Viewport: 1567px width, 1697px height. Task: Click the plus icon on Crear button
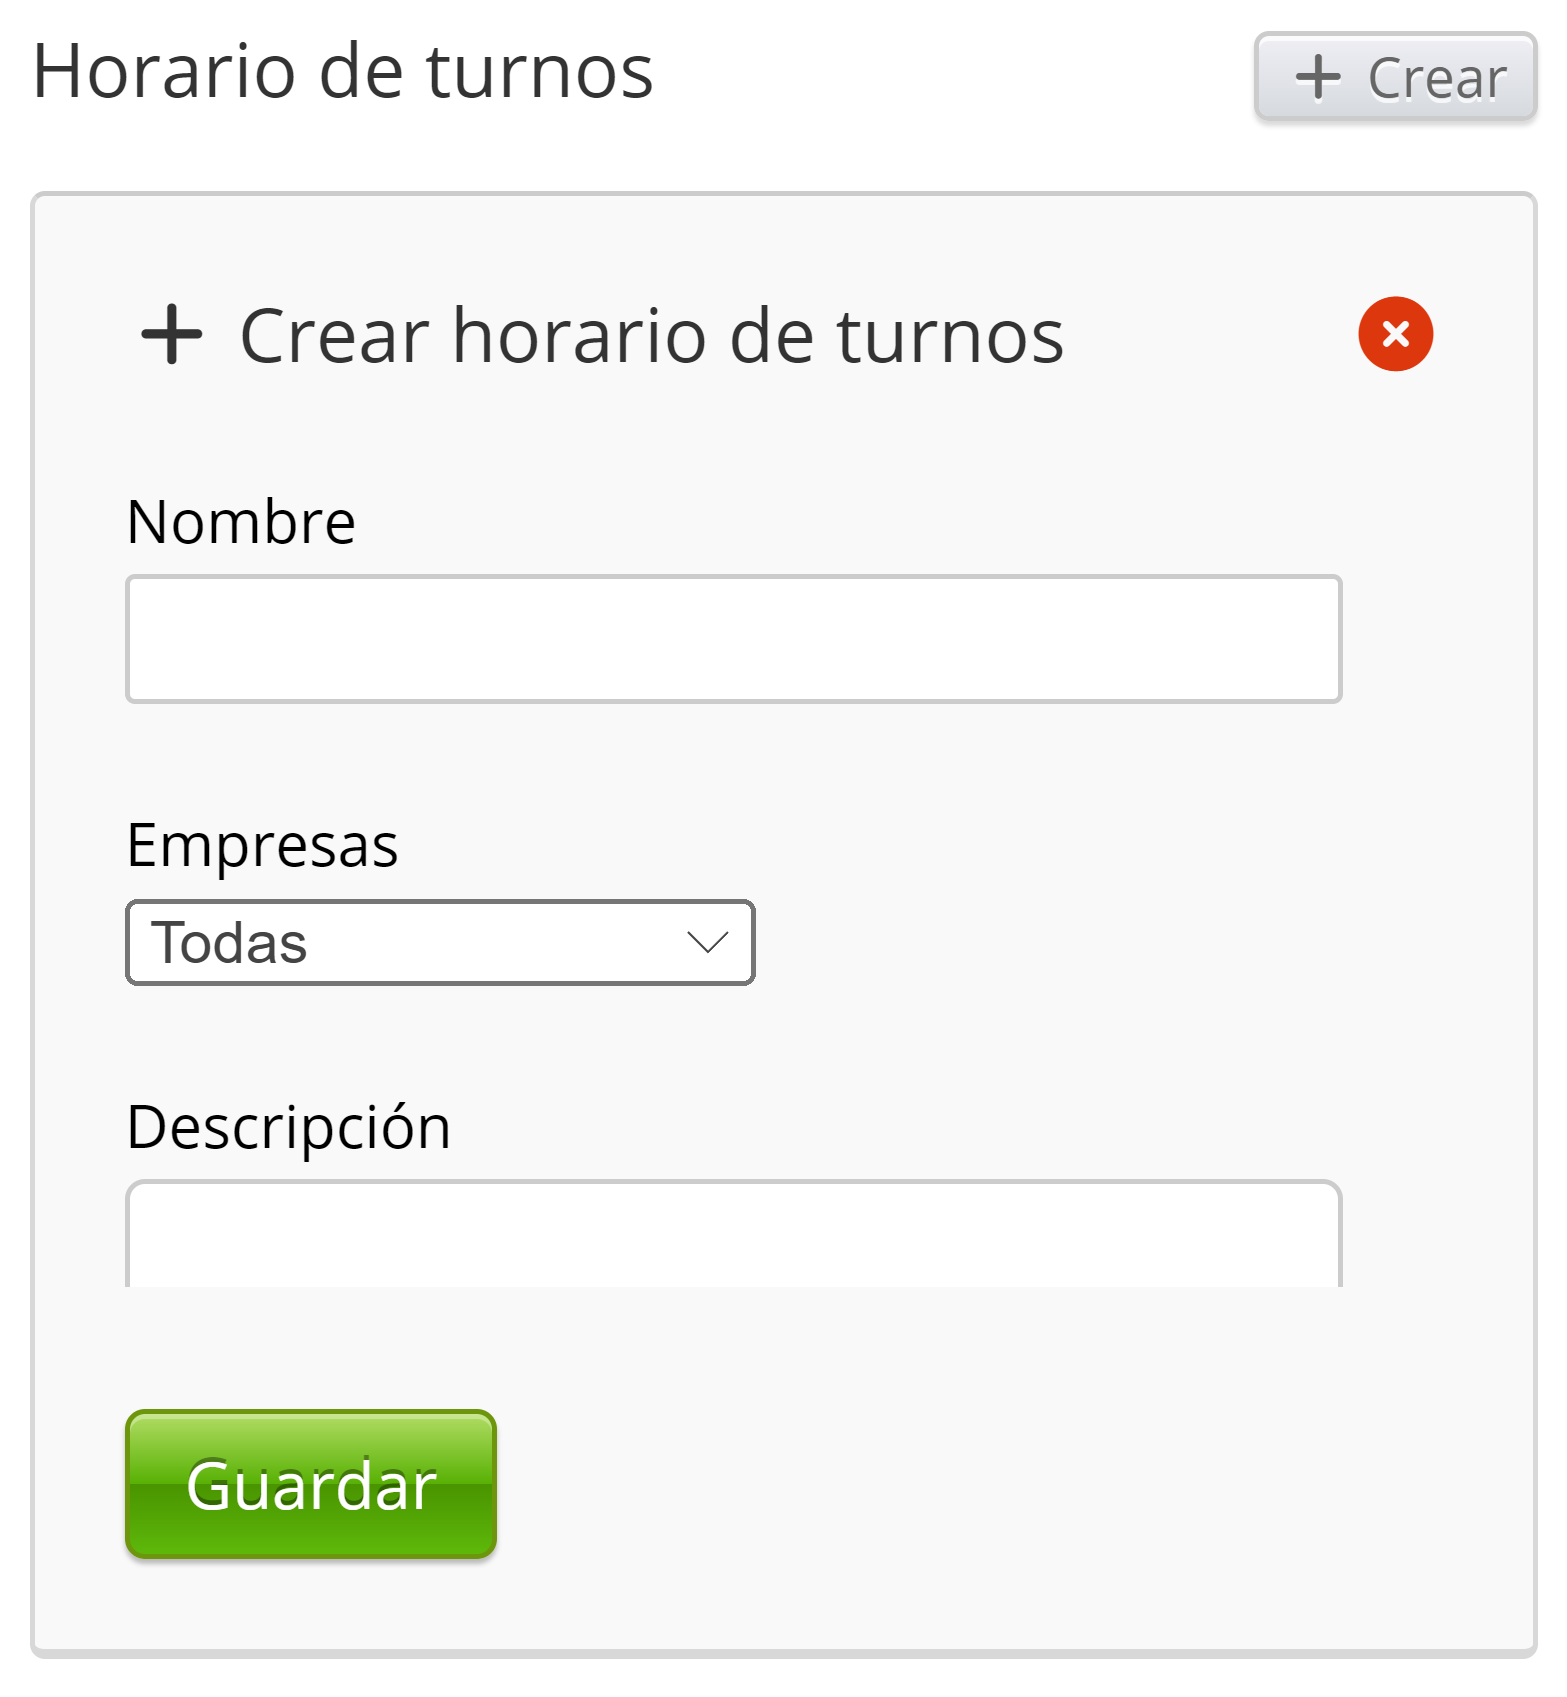(x=1317, y=78)
